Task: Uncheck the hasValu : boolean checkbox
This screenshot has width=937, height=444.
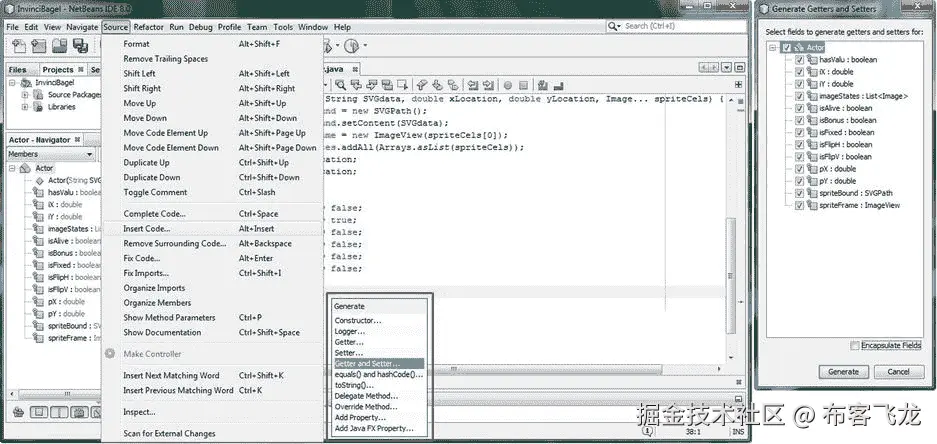Action: pyautogui.click(x=800, y=60)
